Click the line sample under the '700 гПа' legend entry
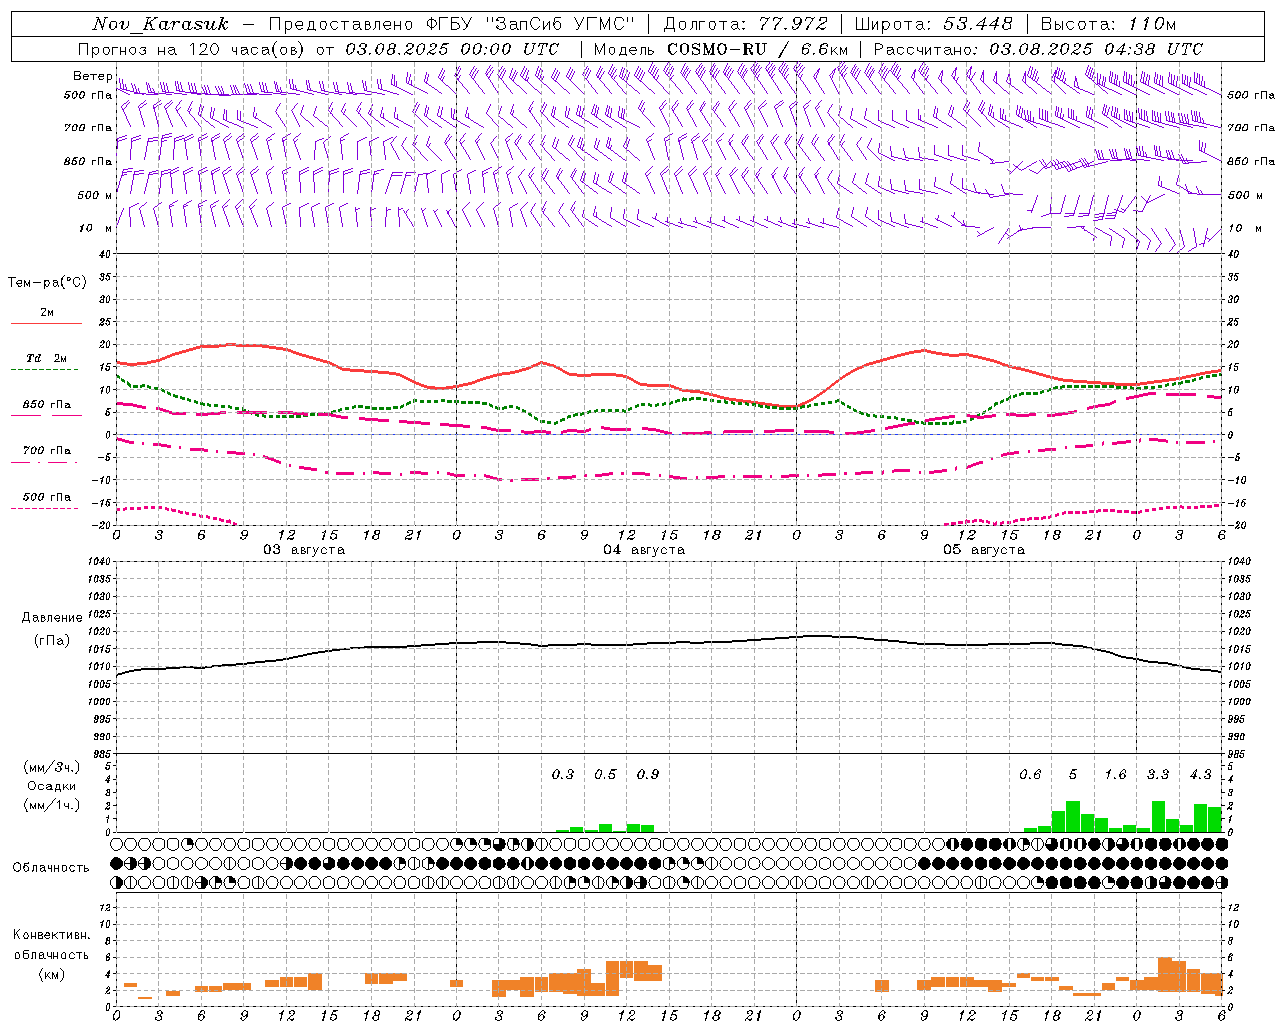Image resolution: width=1280 pixels, height=1024 pixels. pos(45,462)
